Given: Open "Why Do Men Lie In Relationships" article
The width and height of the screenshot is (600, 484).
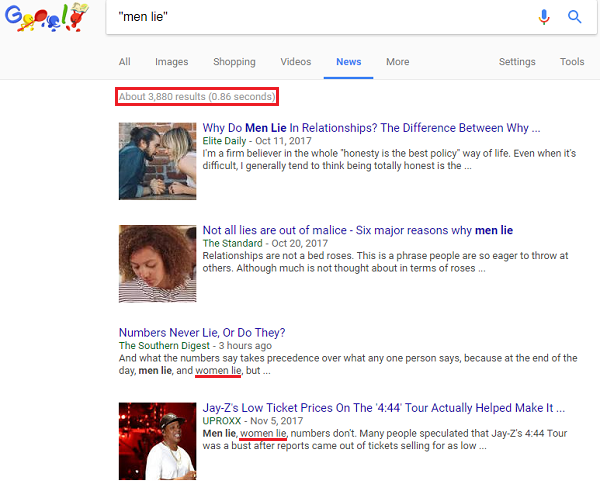Looking at the screenshot, I should click(x=371, y=129).
